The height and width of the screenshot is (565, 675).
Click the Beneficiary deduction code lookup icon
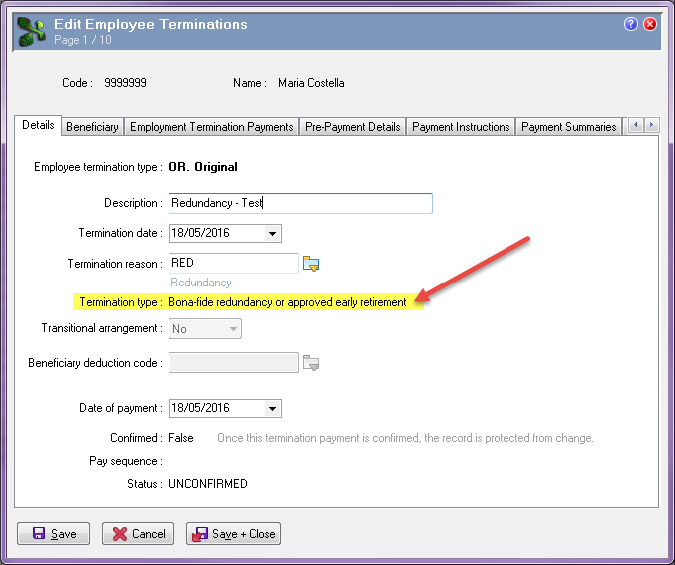311,363
